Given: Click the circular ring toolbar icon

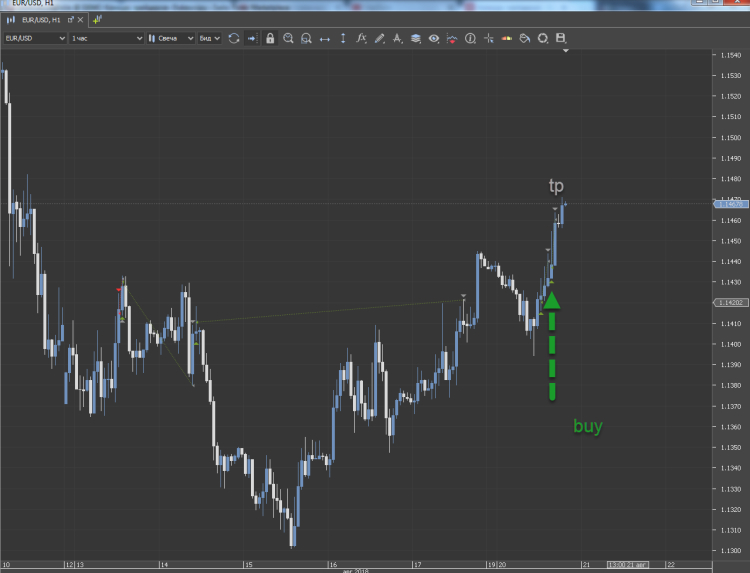Looking at the screenshot, I should [543, 38].
